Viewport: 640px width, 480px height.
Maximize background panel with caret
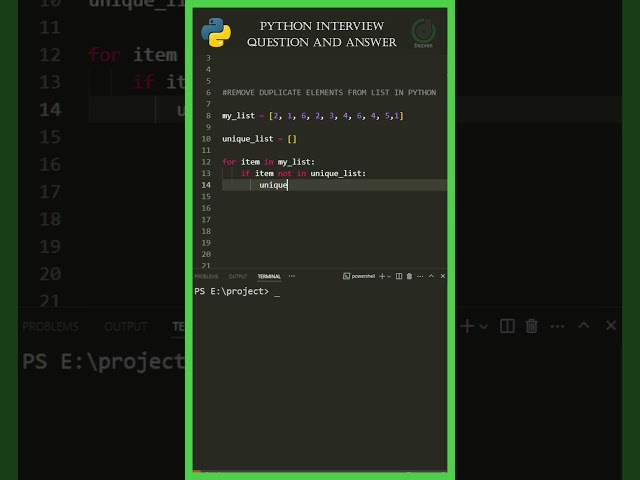[584, 325]
